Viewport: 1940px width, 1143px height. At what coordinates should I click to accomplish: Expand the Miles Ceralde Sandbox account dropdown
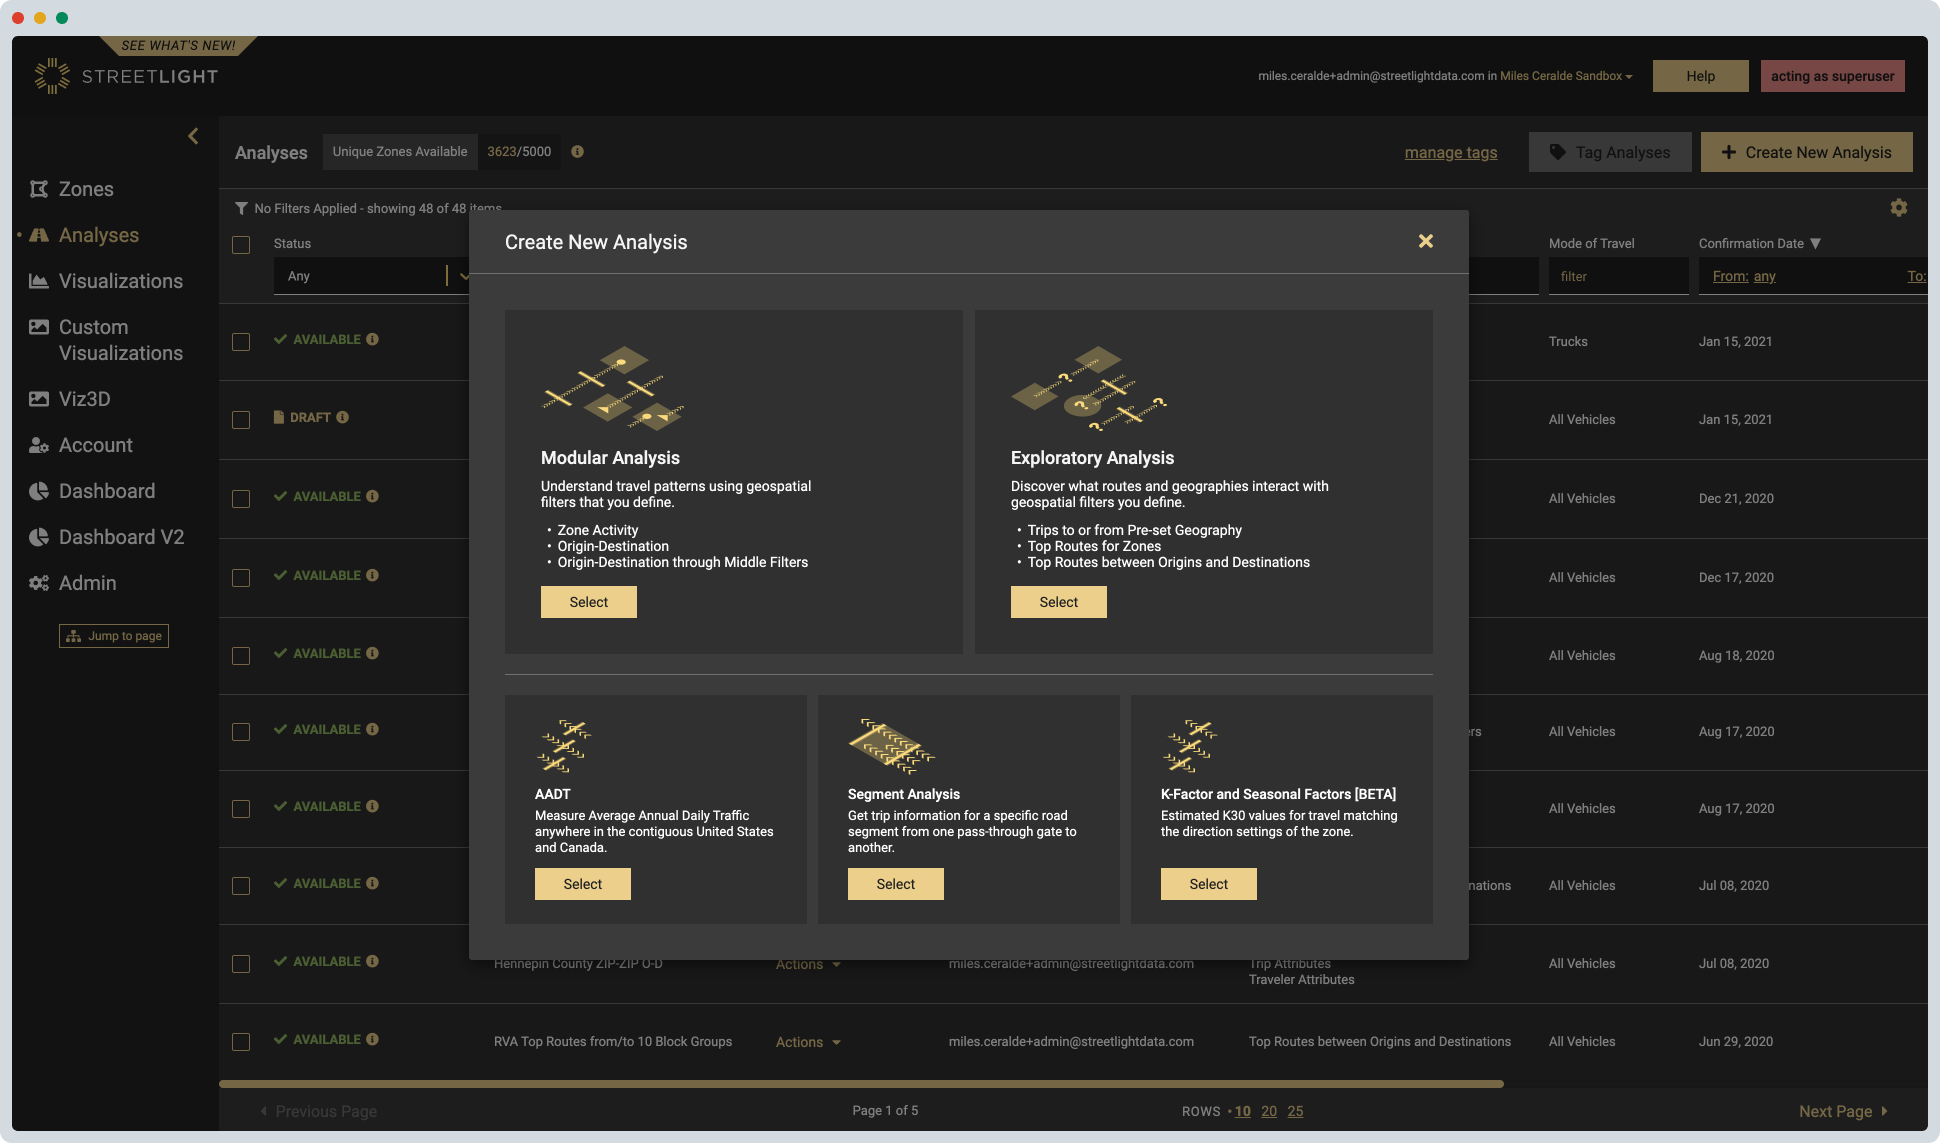click(1566, 76)
